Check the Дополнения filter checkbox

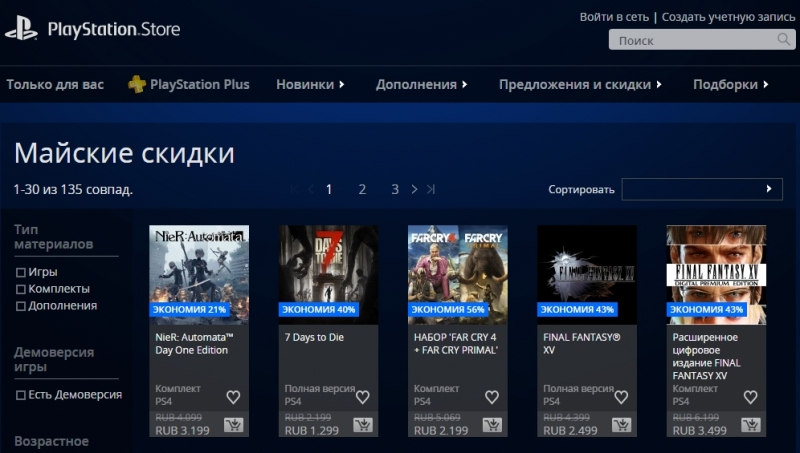click(20, 306)
